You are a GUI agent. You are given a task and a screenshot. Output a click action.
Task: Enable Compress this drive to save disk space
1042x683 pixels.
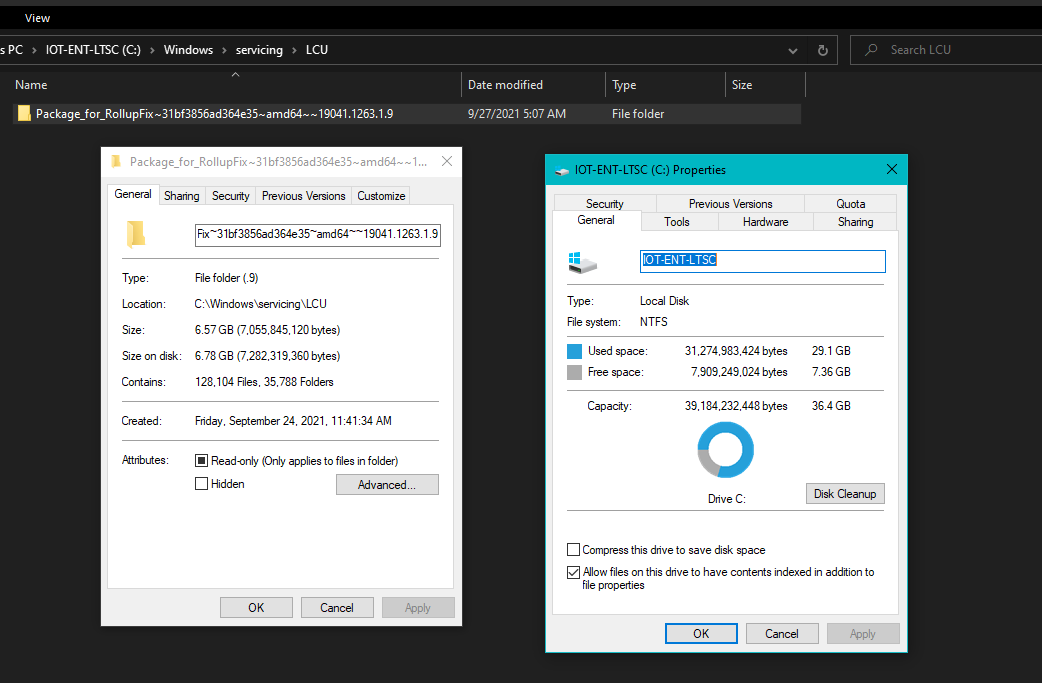point(573,549)
